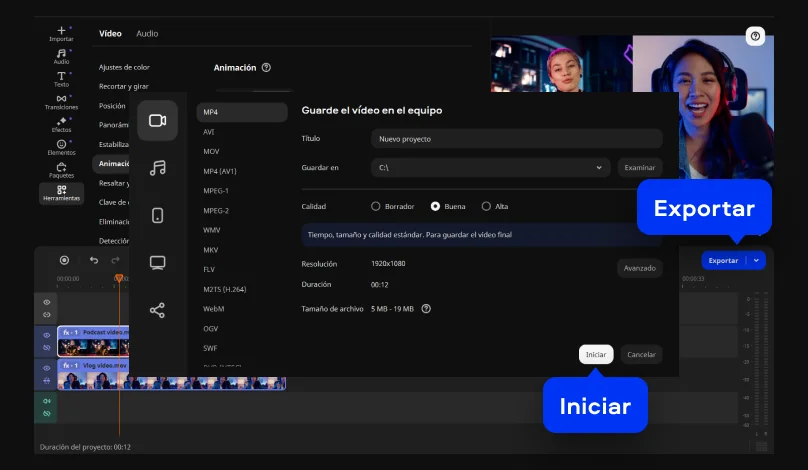The height and width of the screenshot is (470, 808).
Task: Switch to the Audio tab
Action: [147, 34]
